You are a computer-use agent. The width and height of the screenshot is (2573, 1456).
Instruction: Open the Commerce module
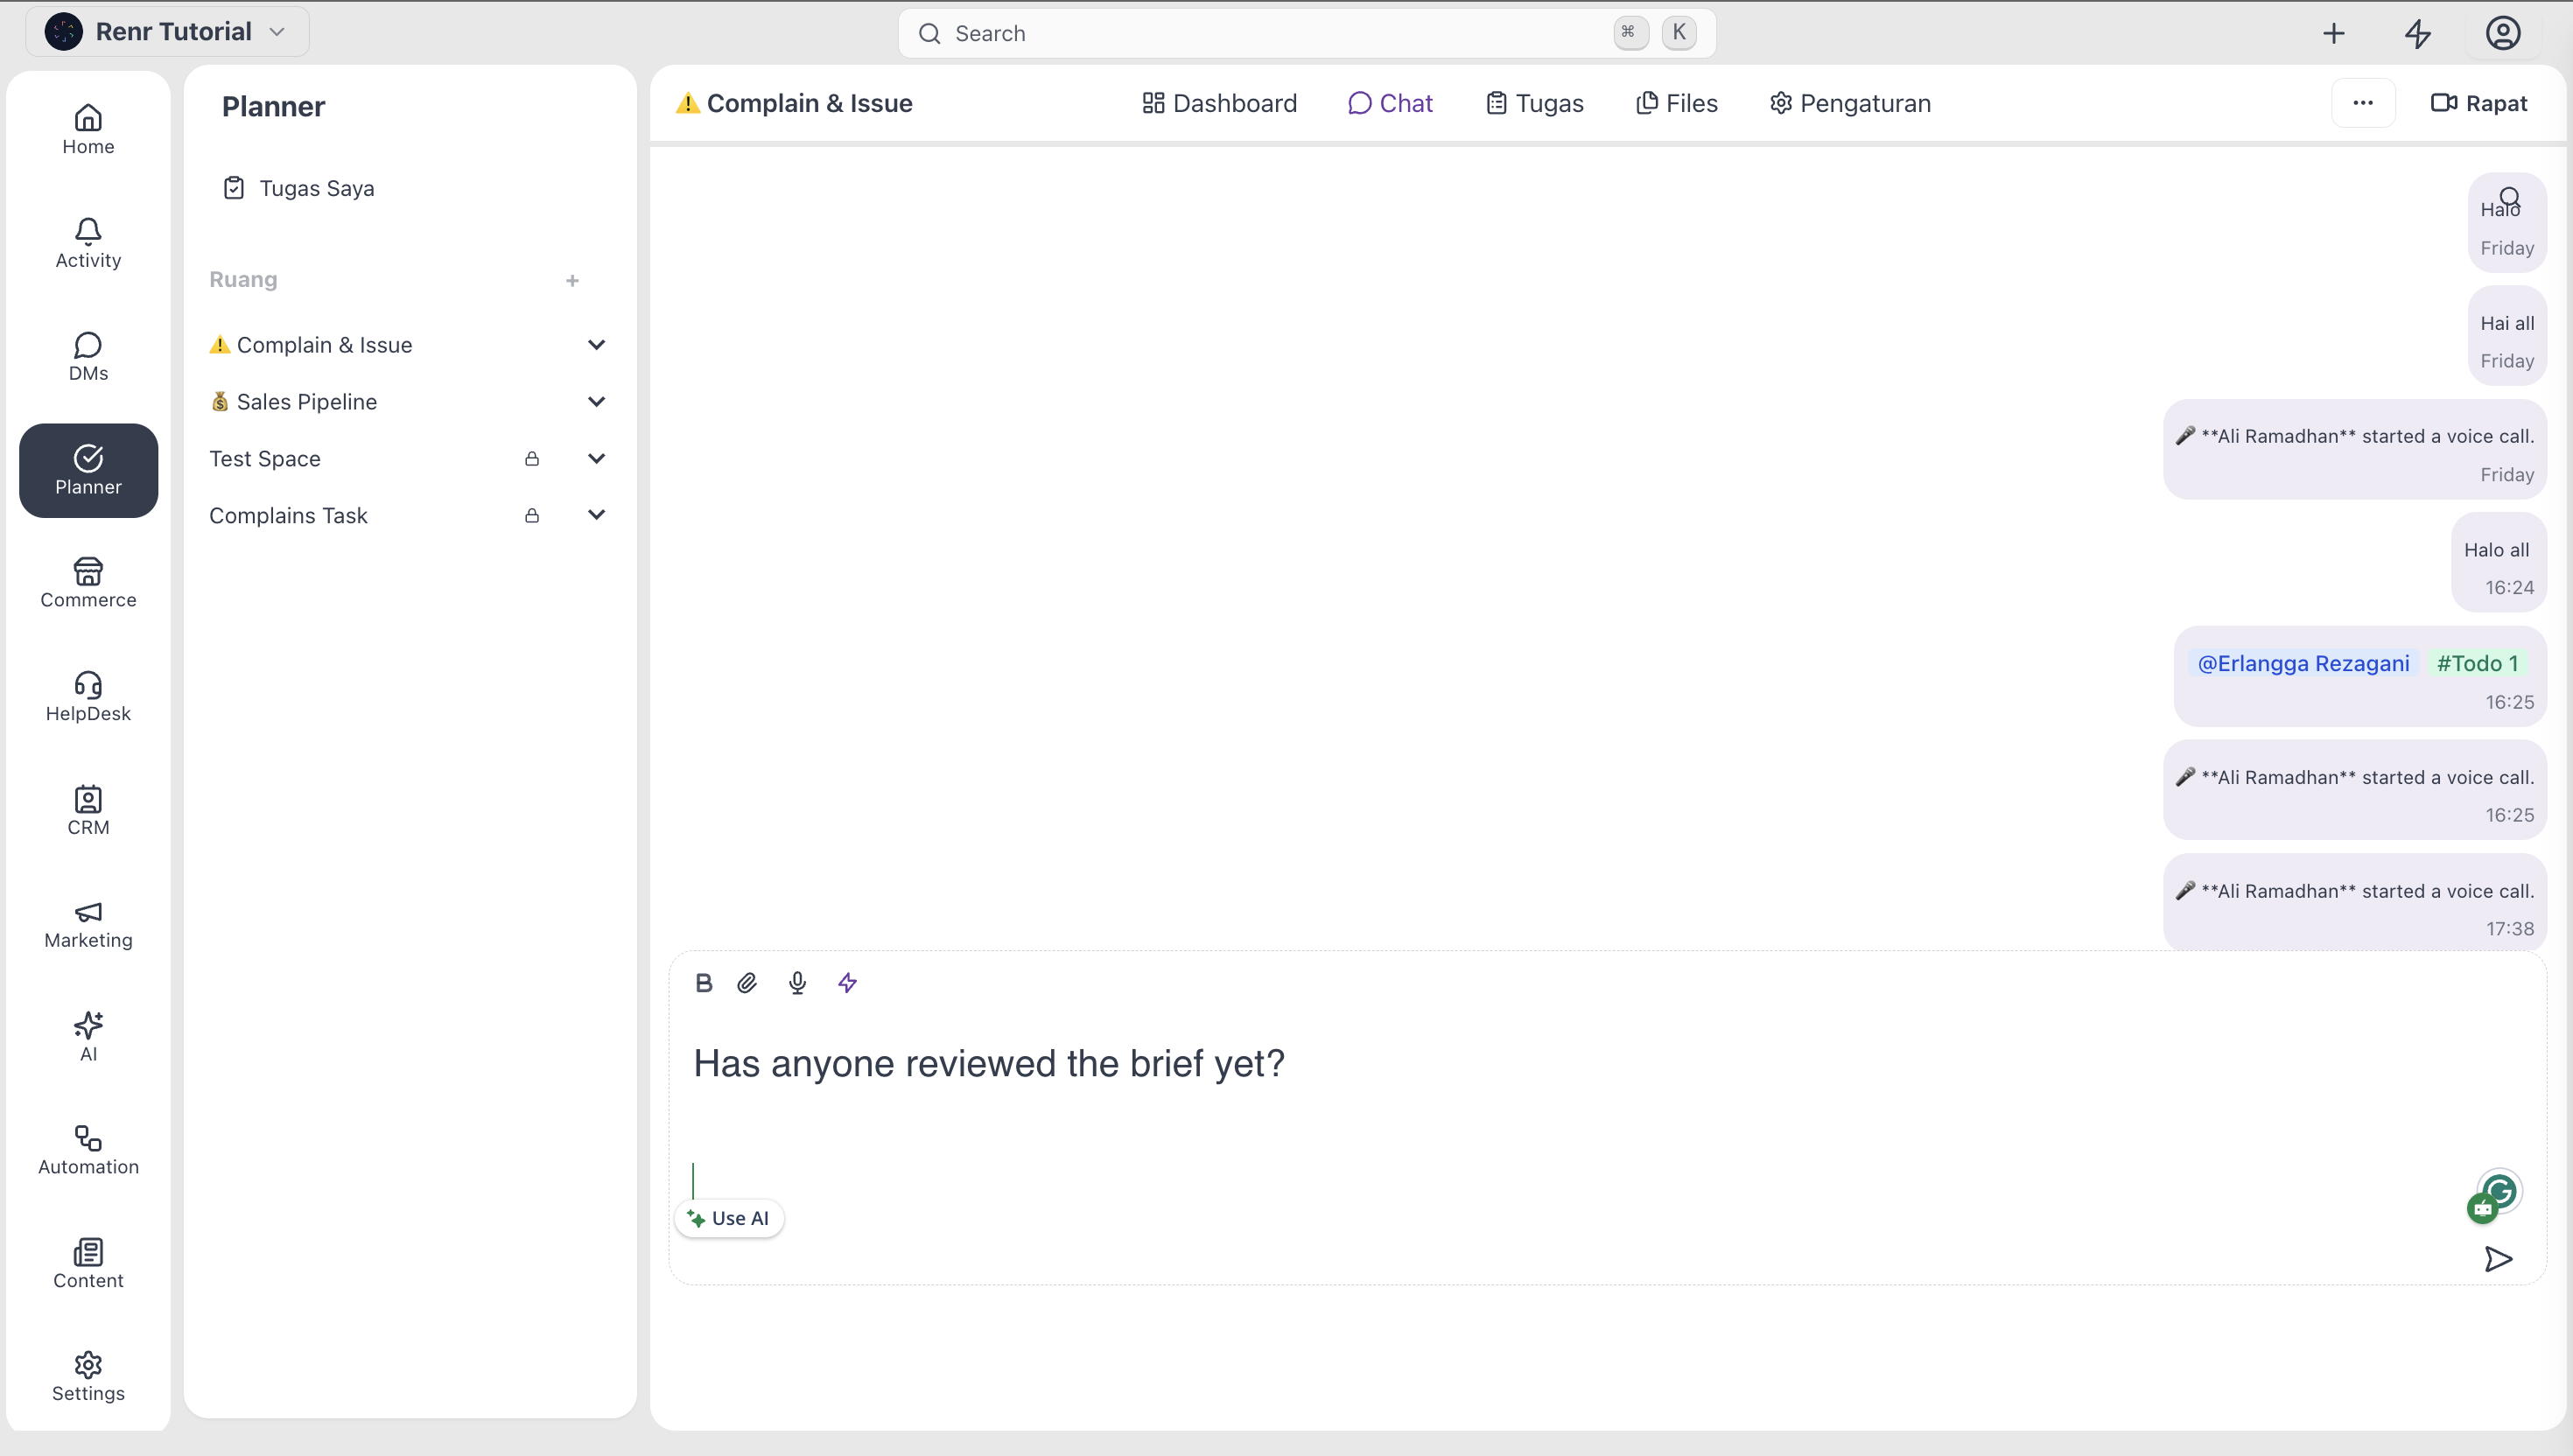88,584
